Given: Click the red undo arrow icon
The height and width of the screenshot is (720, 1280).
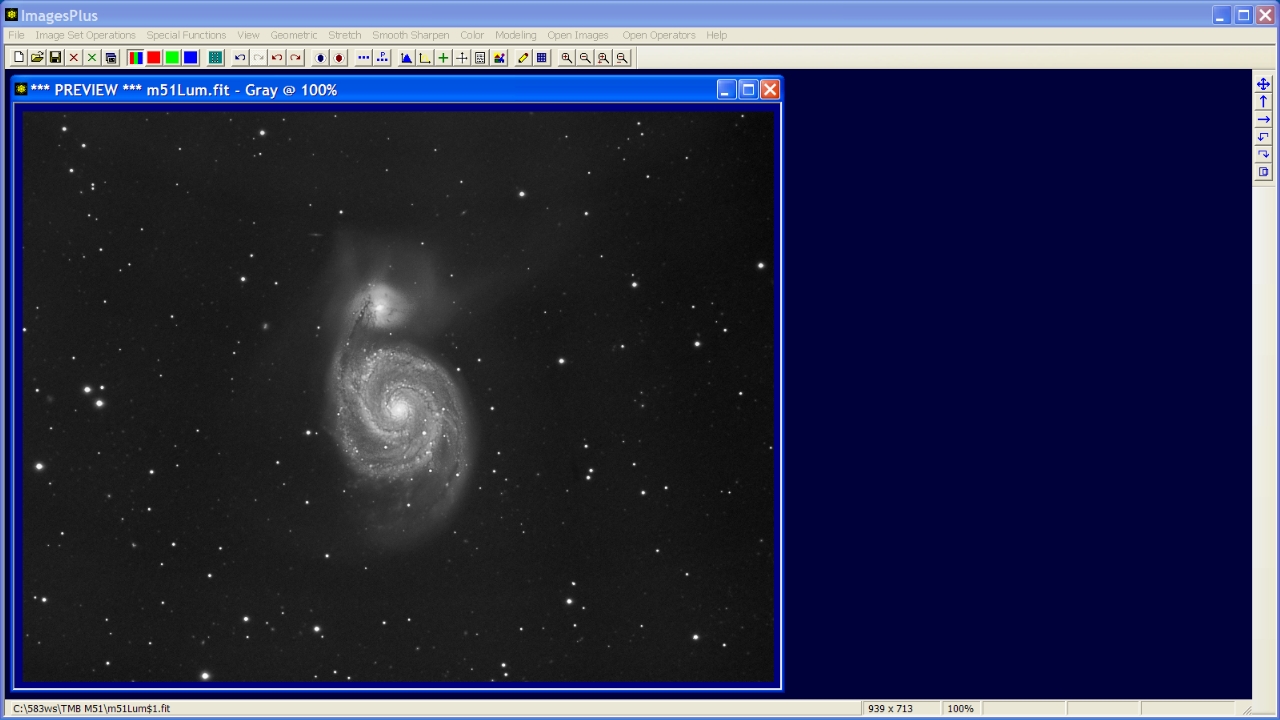Looking at the screenshot, I should tap(277, 58).
